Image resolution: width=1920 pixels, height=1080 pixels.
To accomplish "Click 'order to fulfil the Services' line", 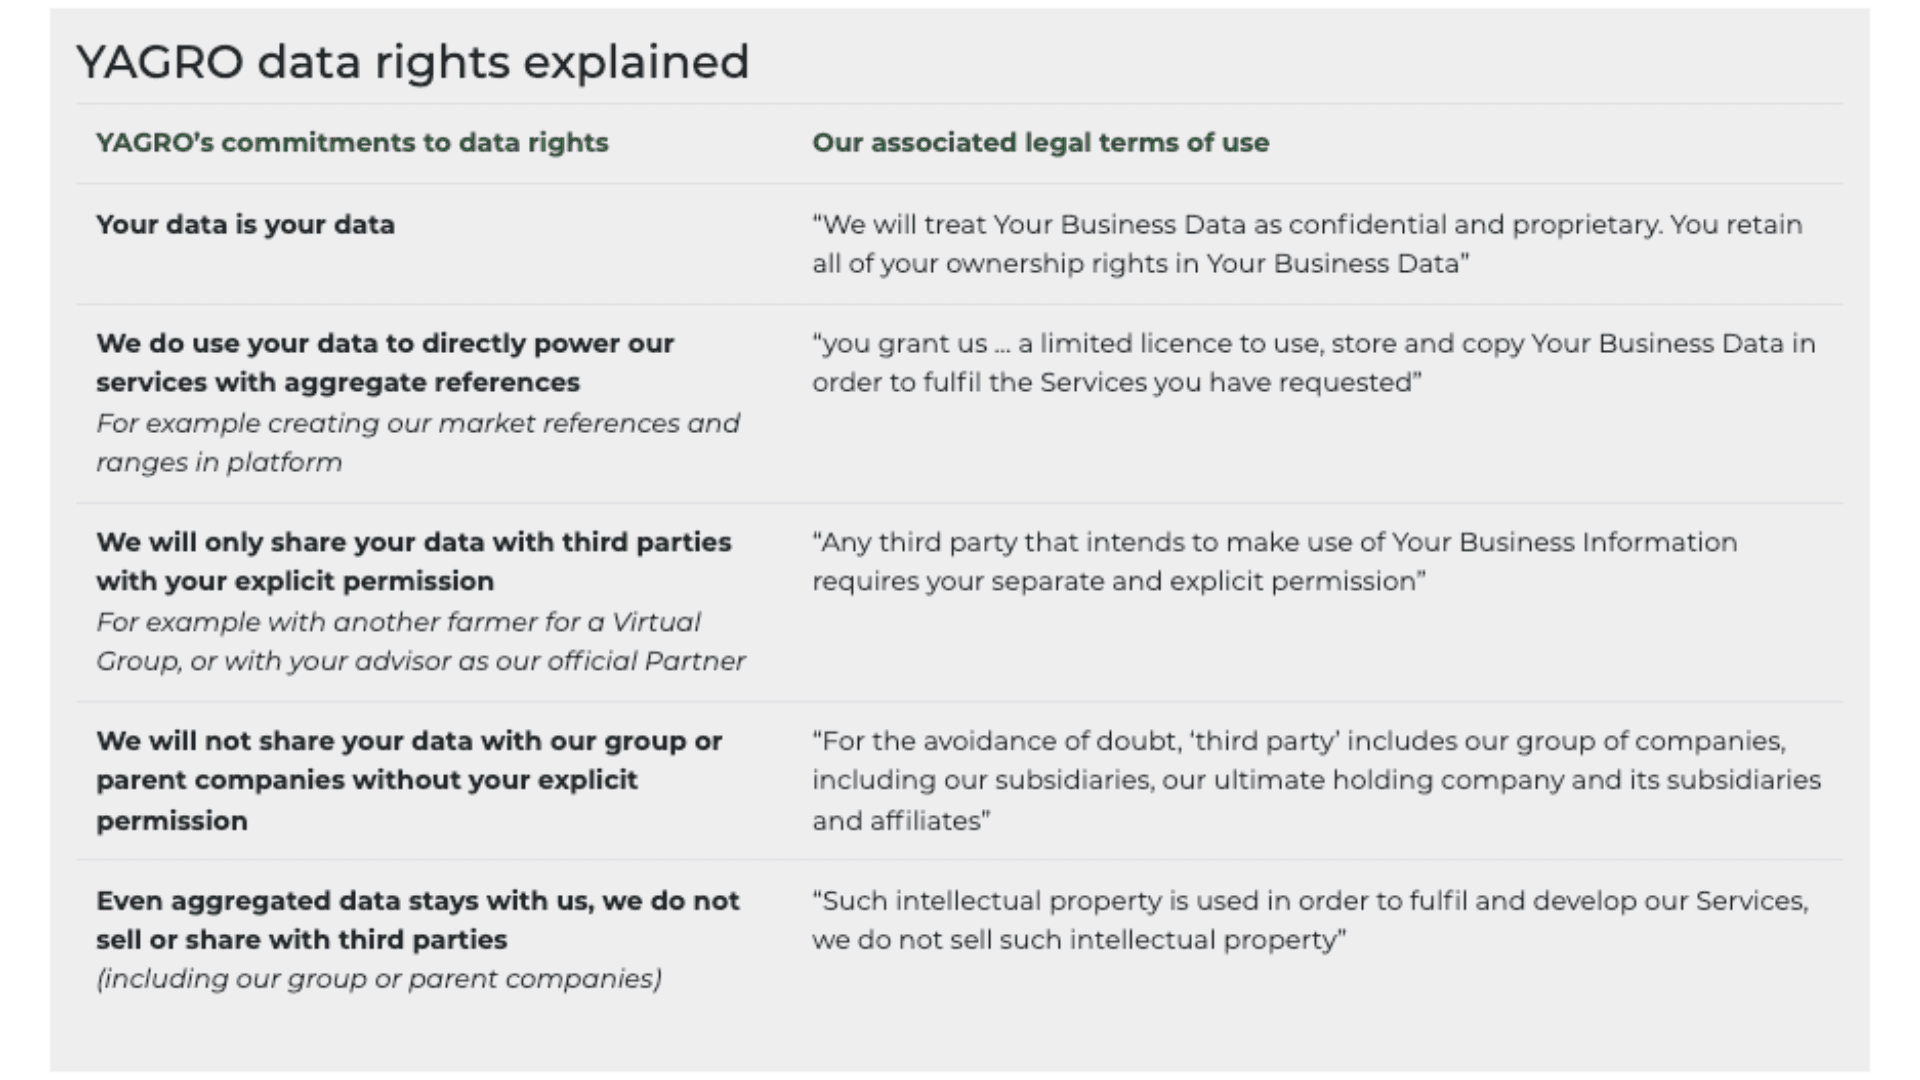I will [x=1117, y=382].
